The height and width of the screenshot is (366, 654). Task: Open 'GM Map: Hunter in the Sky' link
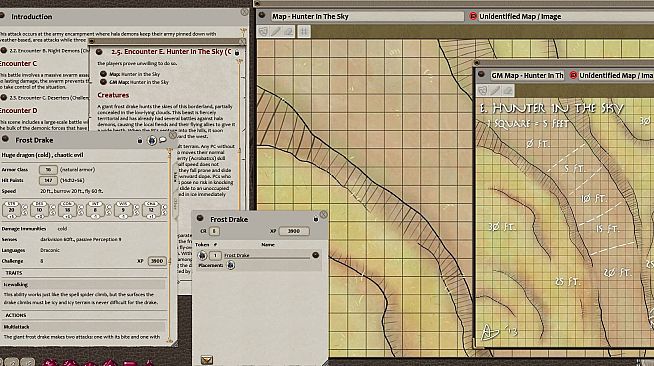[103, 82]
